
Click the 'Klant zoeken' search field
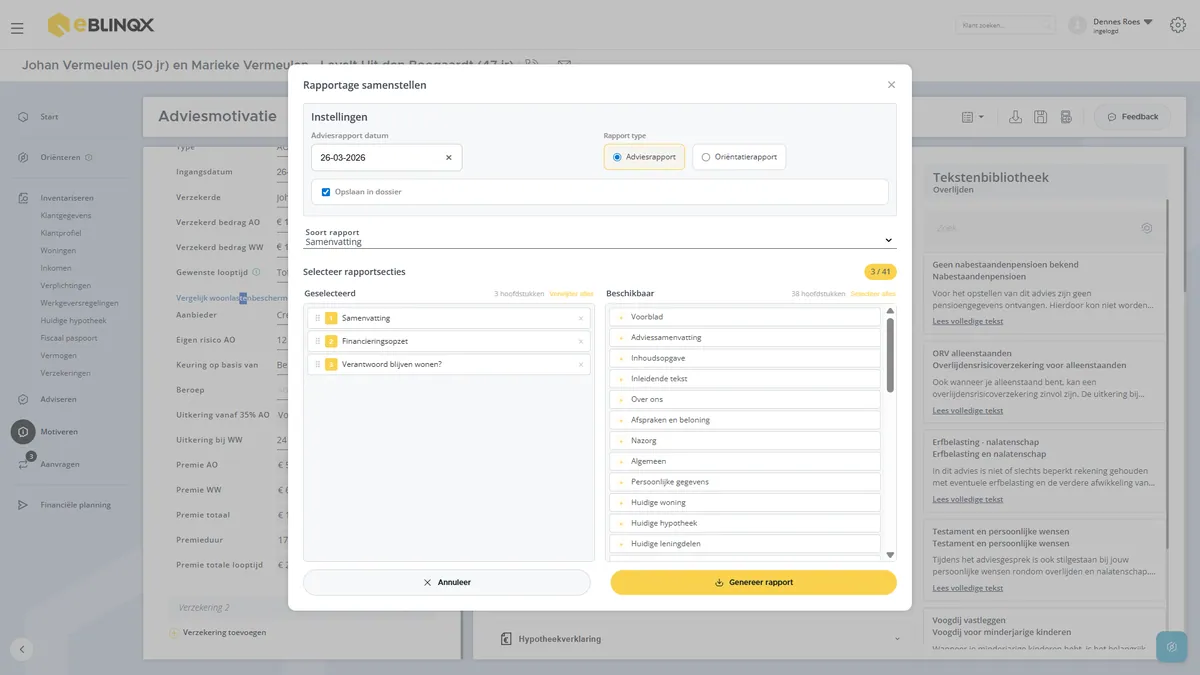[x=1005, y=25]
